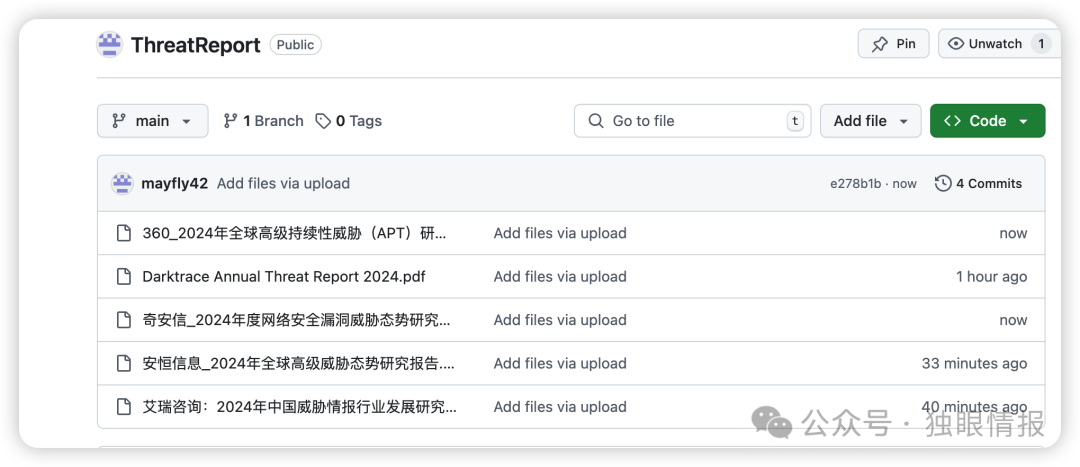Click 'now' timestamp in the 奇安信 row
The width and height of the screenshot is (1080, 467).
point(1013,320)
